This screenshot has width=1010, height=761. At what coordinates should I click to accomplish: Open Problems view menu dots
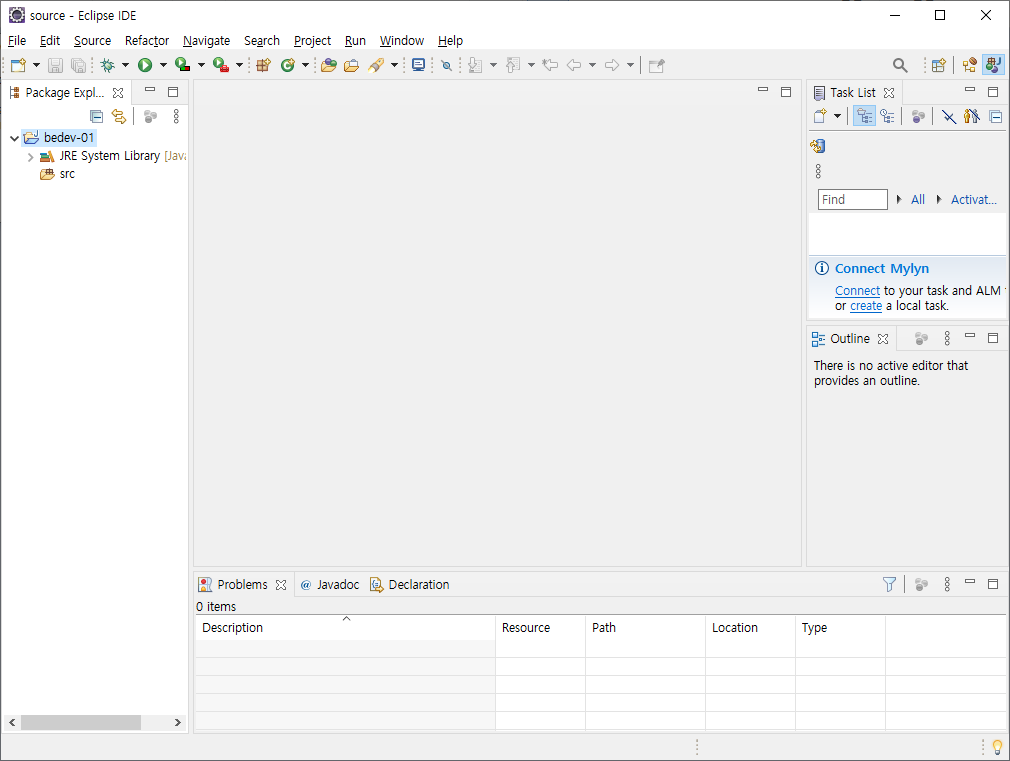[x=947, y=584]
